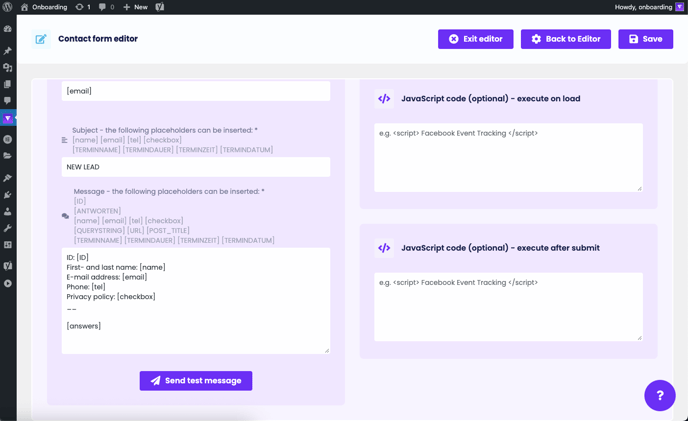688x421 pixels.
Task: Click the code icon beside execute after submit
Action: (x=384, y=248)
